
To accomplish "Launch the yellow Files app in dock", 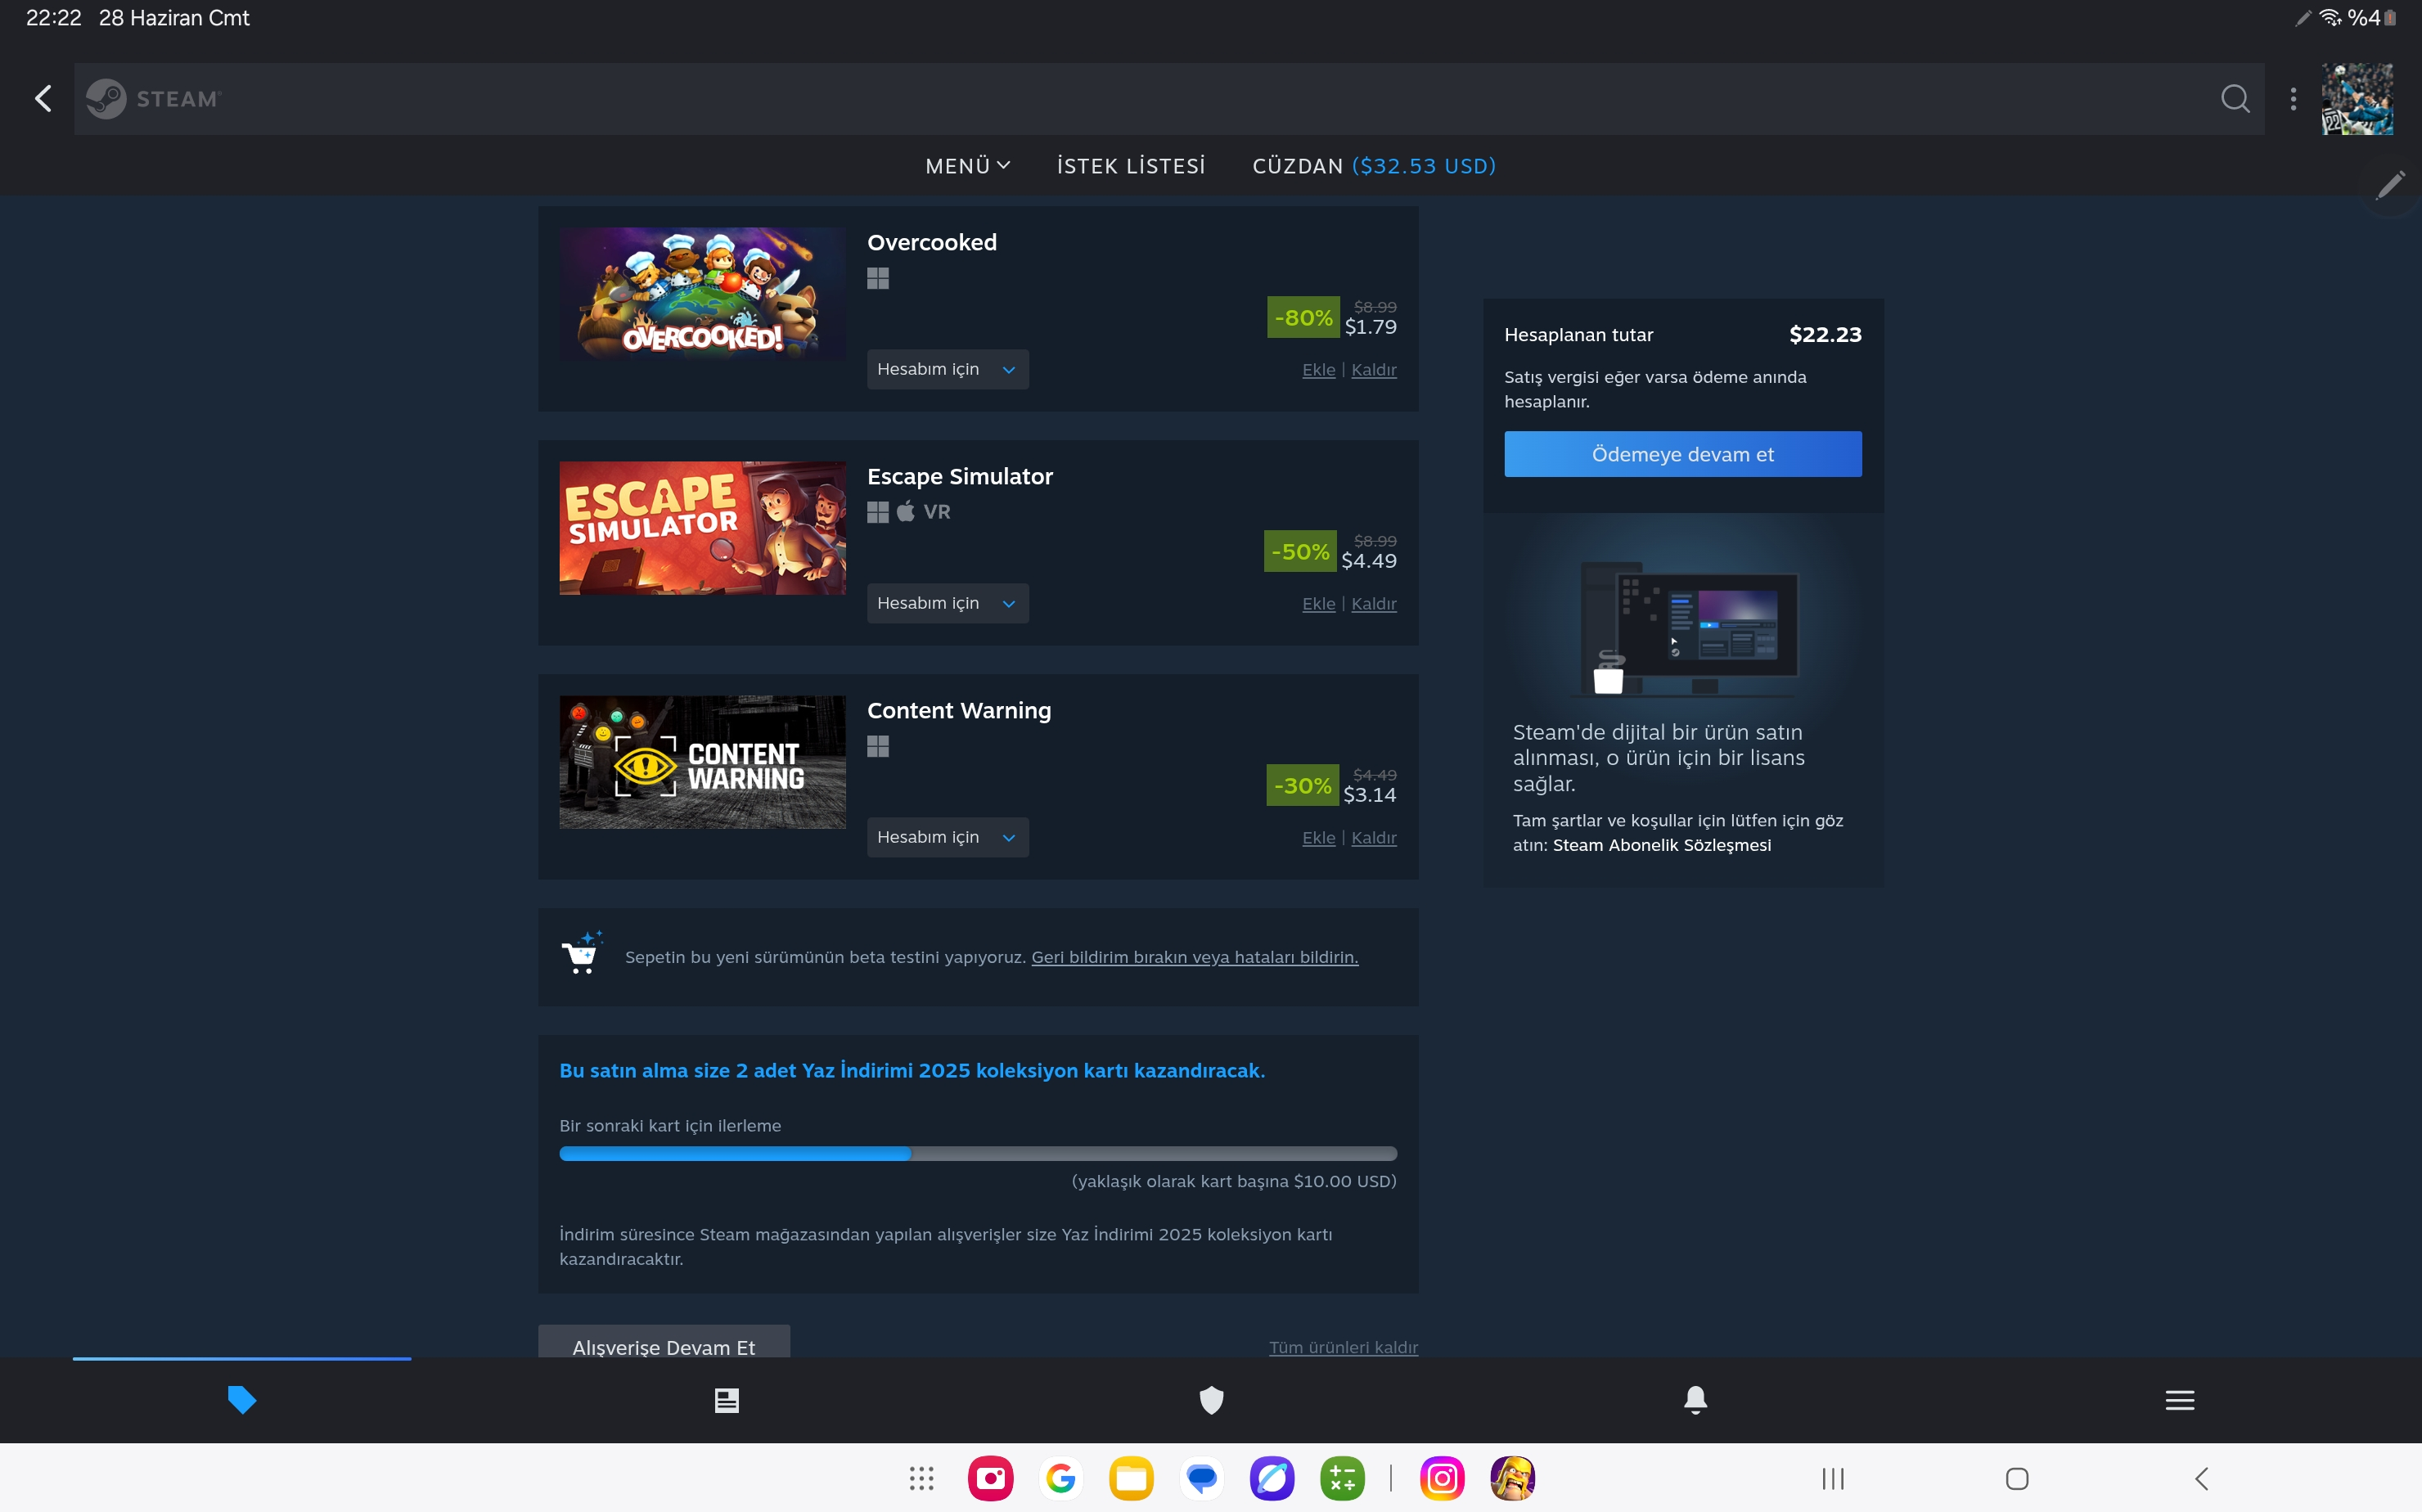I will pos(1131,1478).
